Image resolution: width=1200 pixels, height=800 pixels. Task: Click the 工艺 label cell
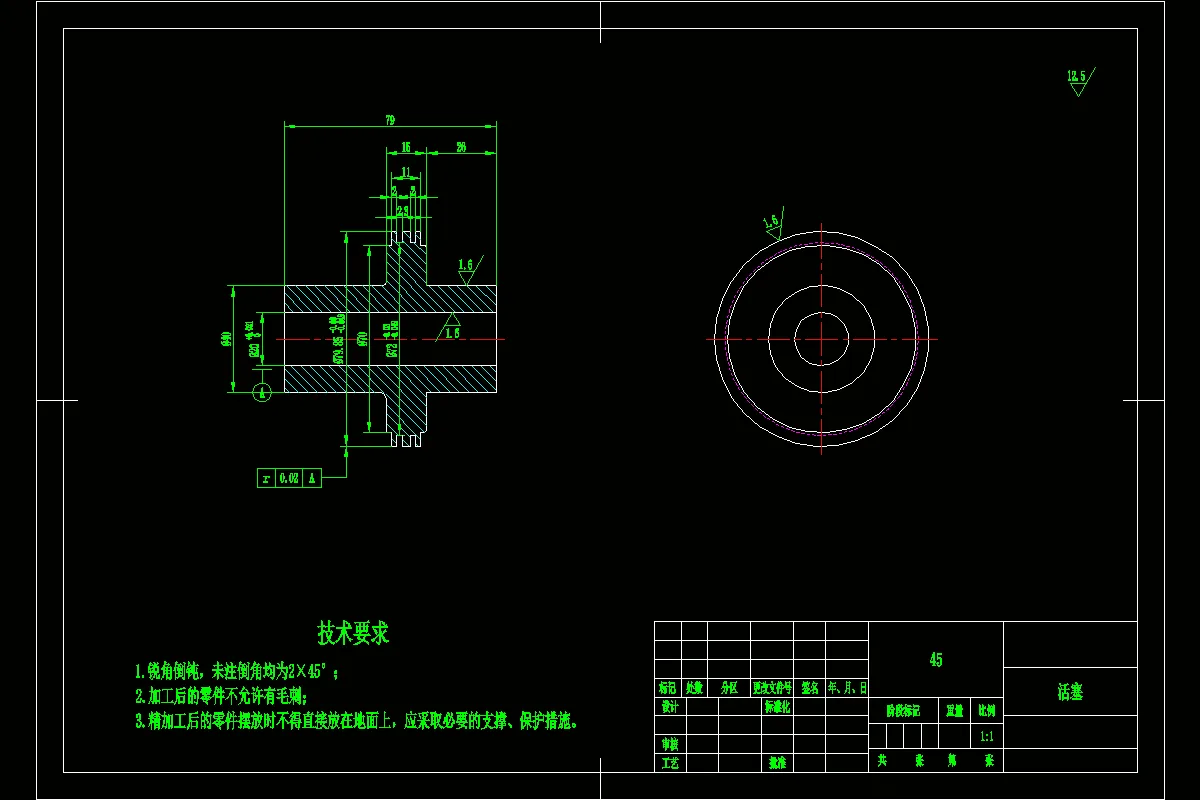(x=670, y=762)
